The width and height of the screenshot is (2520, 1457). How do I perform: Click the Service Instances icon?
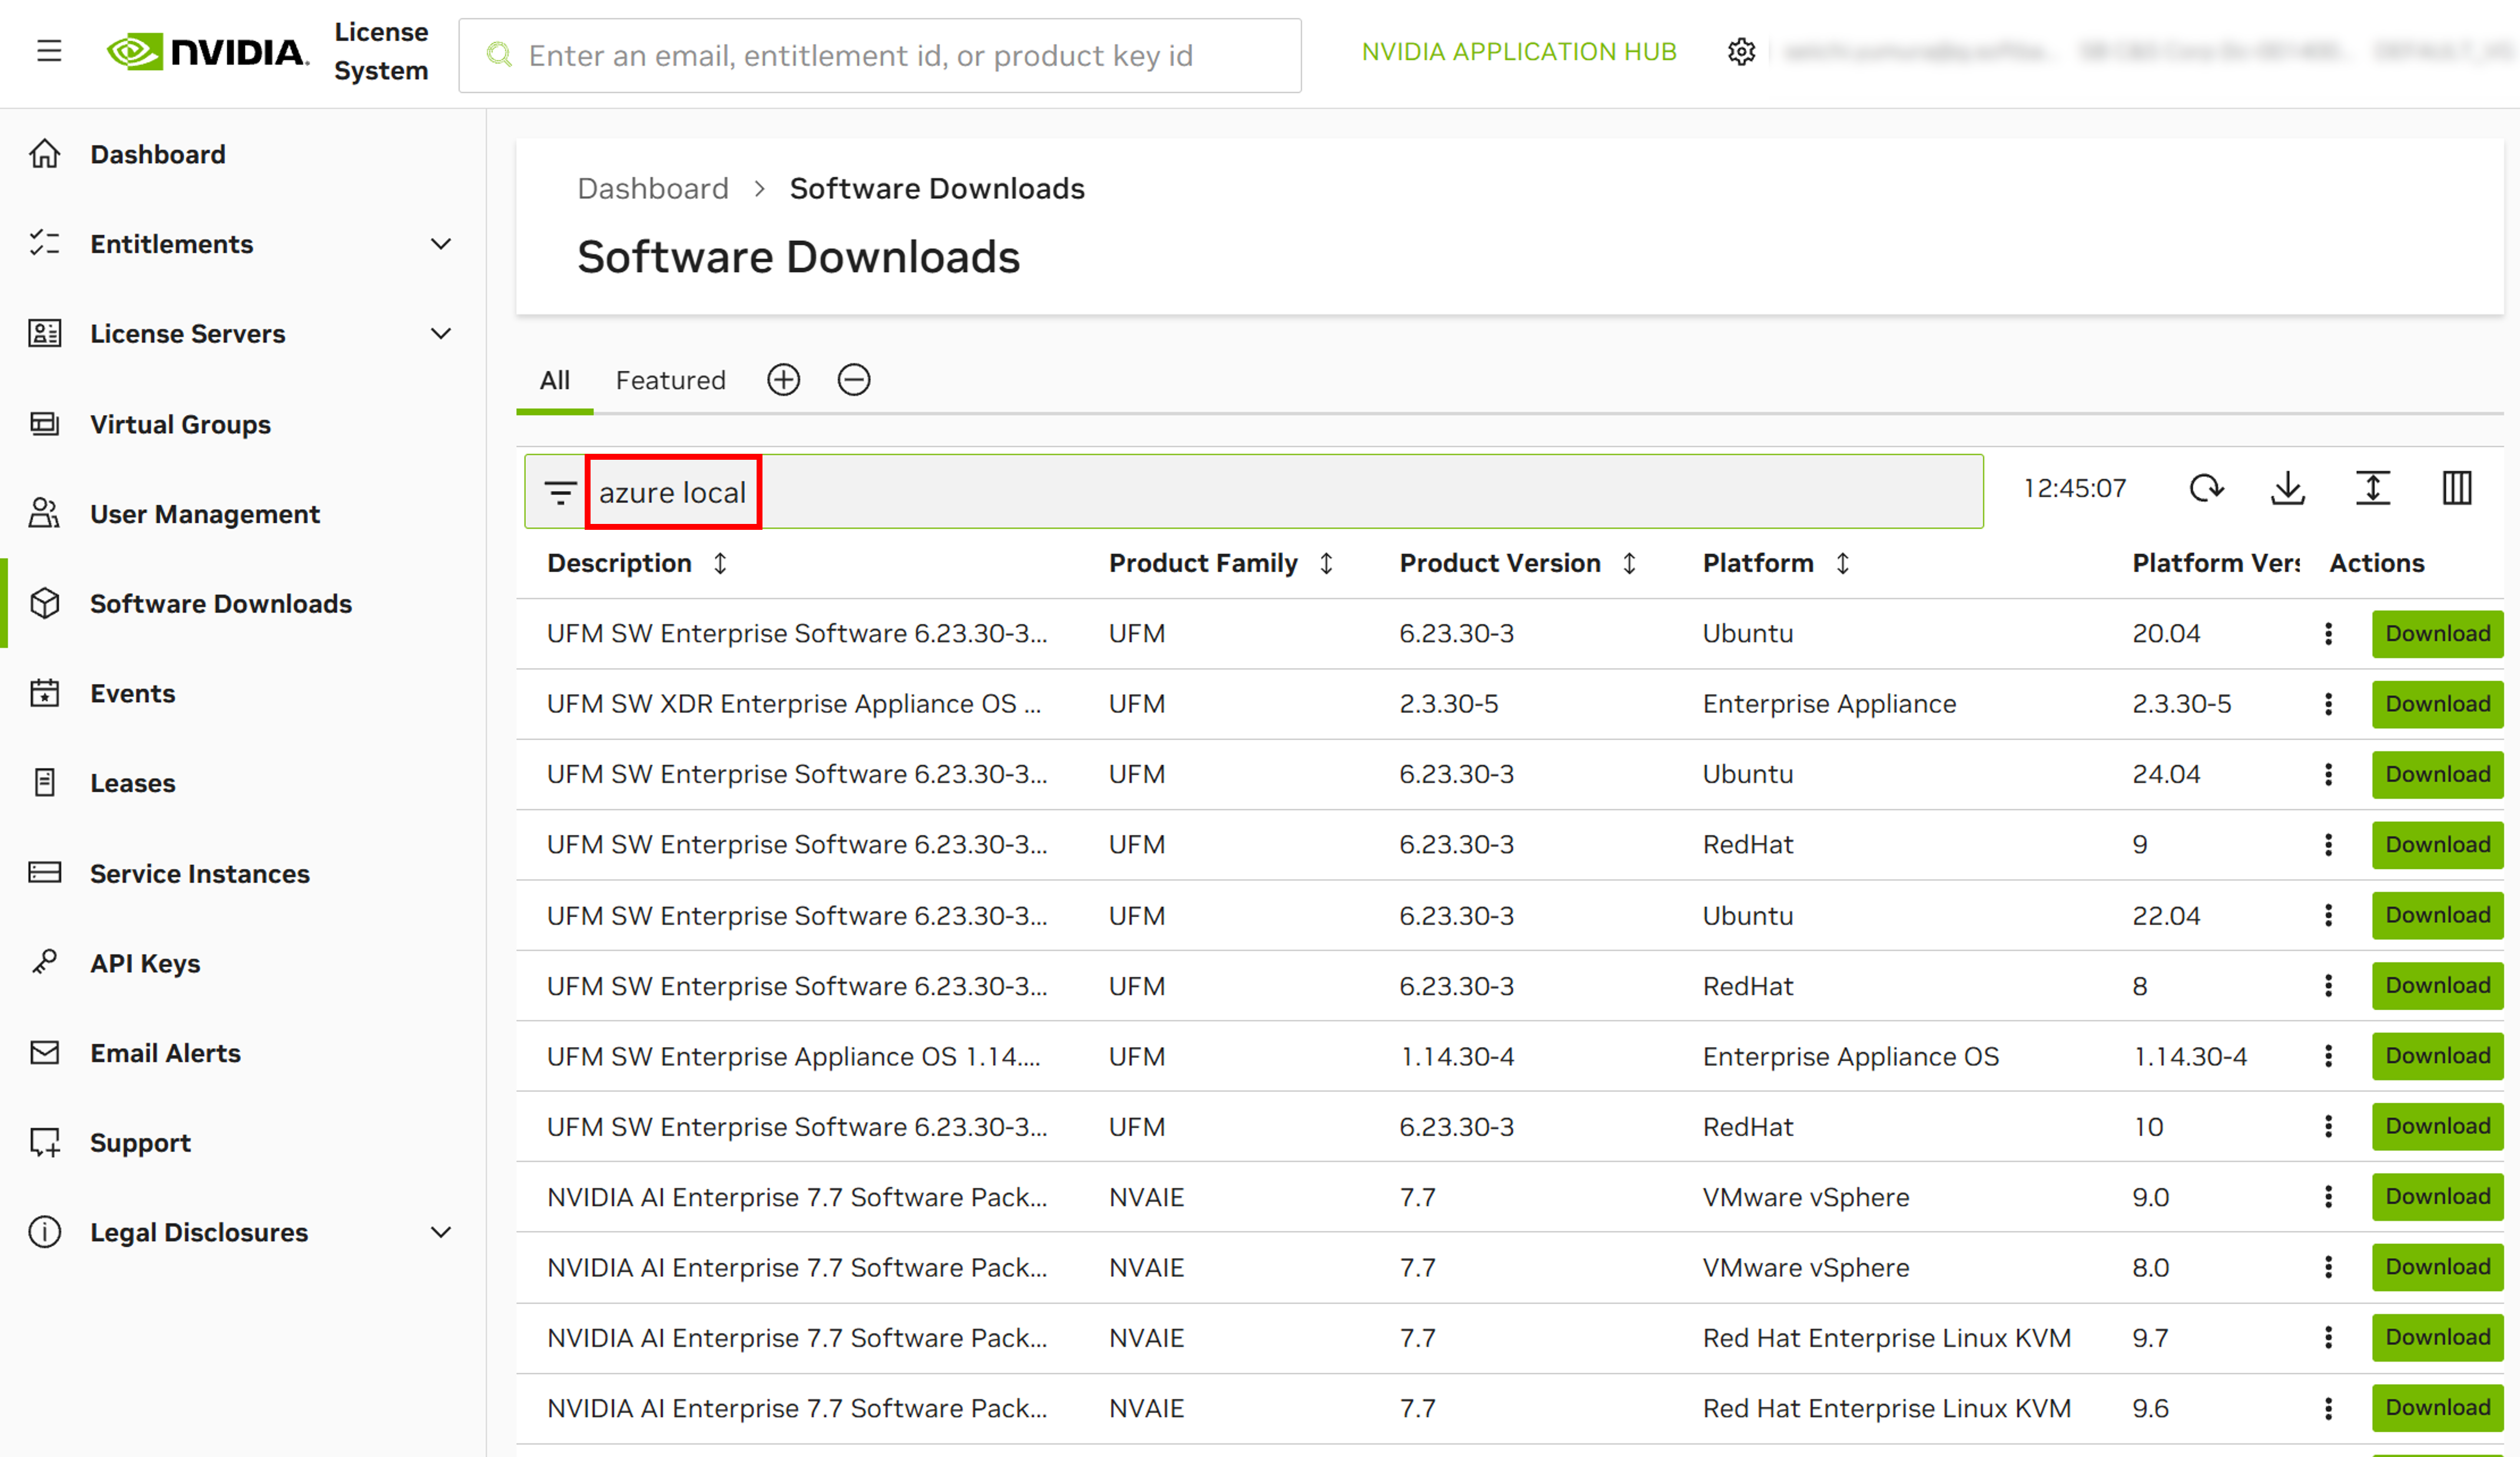[x=45, y=873]
